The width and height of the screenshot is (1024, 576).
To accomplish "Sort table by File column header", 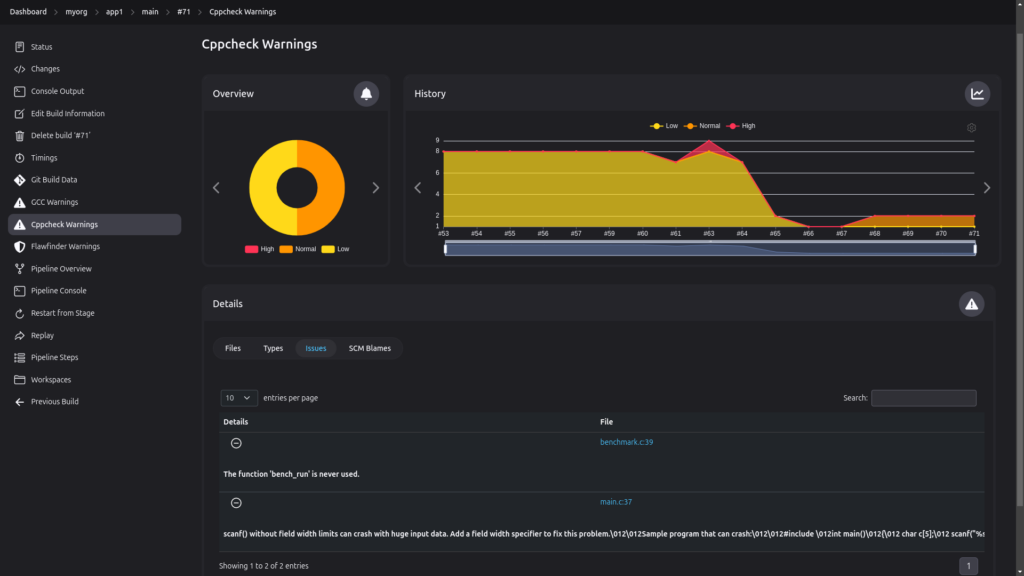I will (x=606, y=422).
